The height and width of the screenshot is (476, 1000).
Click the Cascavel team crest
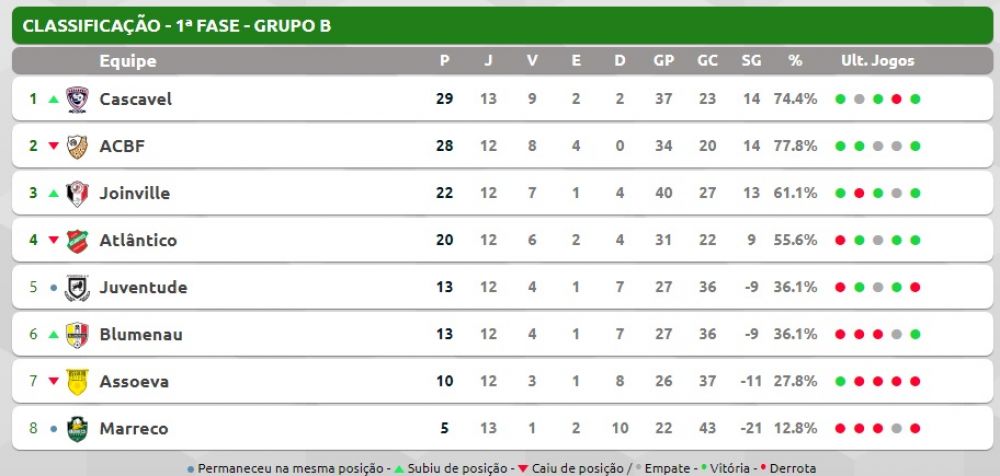[x=77, y=99]
